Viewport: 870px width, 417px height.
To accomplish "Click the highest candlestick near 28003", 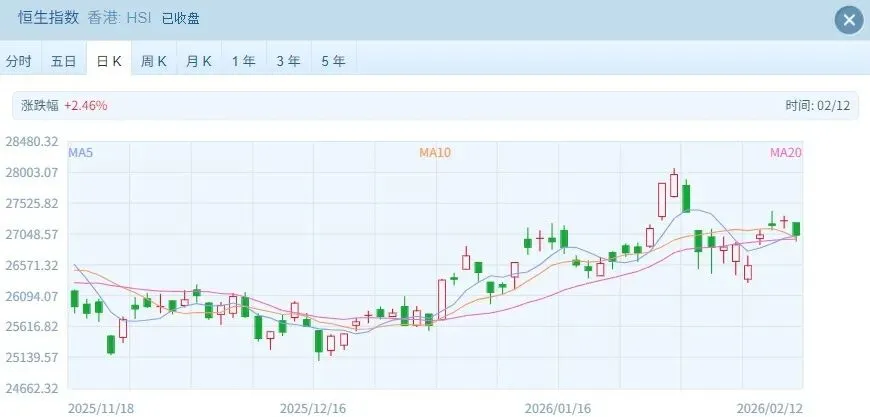I will [x=674, y=184].
